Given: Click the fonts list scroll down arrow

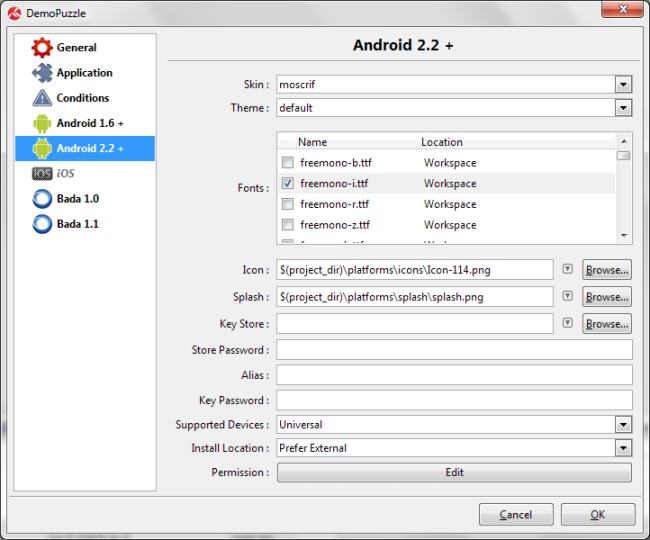Looking at the screenshot, I should pos(623,235).
